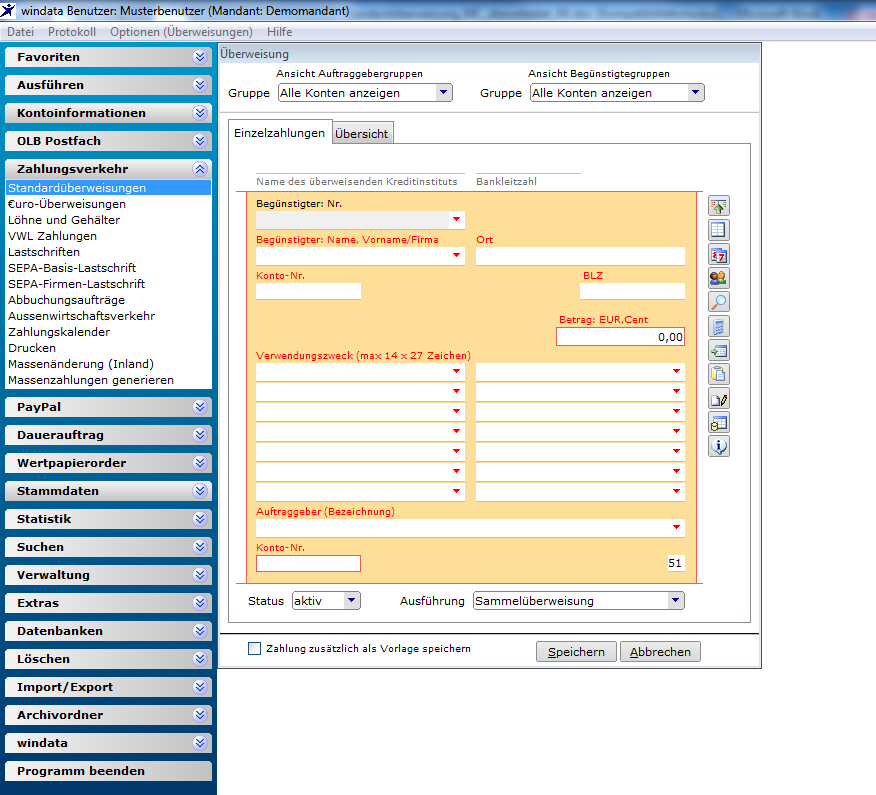Click the table grid toolbar icon
The height and width of the screenshot is (795, 876).
(x=718, y=230)
